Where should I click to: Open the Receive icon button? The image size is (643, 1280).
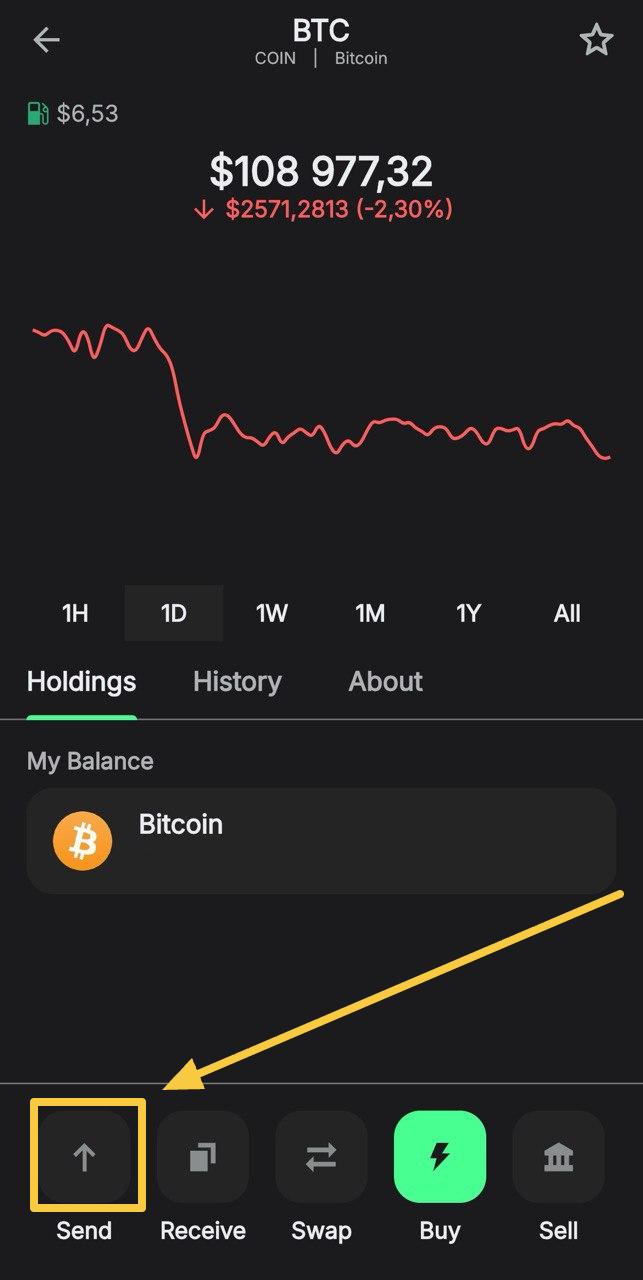[x=202, y=1157]
